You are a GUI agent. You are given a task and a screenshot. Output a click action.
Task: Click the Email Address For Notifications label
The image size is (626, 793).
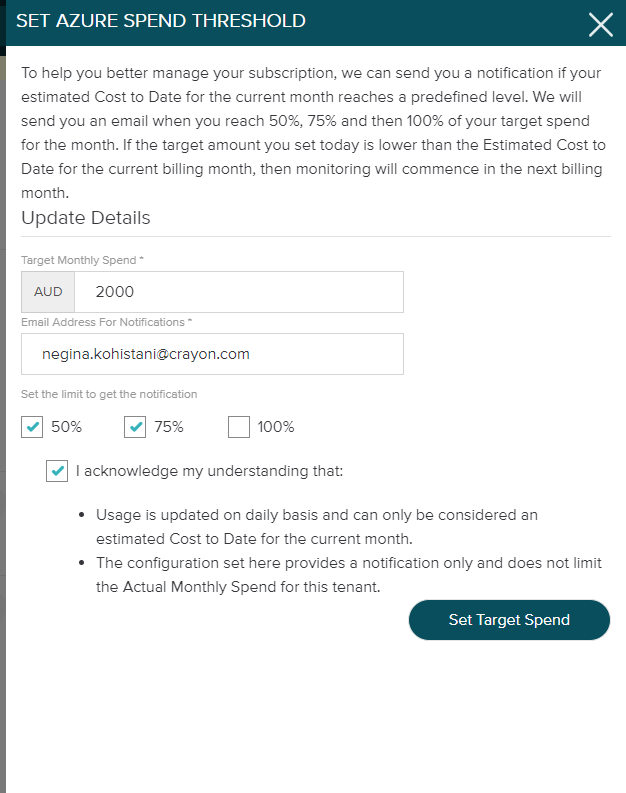coord(106,322)
